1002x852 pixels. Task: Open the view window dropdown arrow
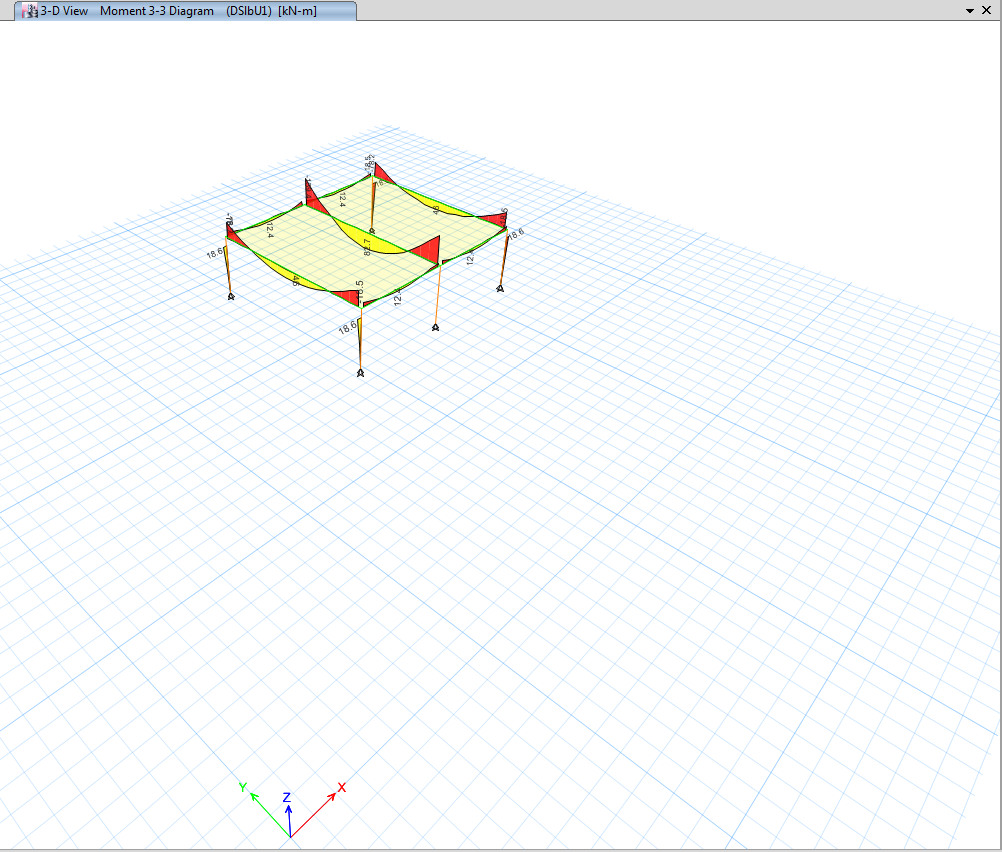(x=969, y=11)
